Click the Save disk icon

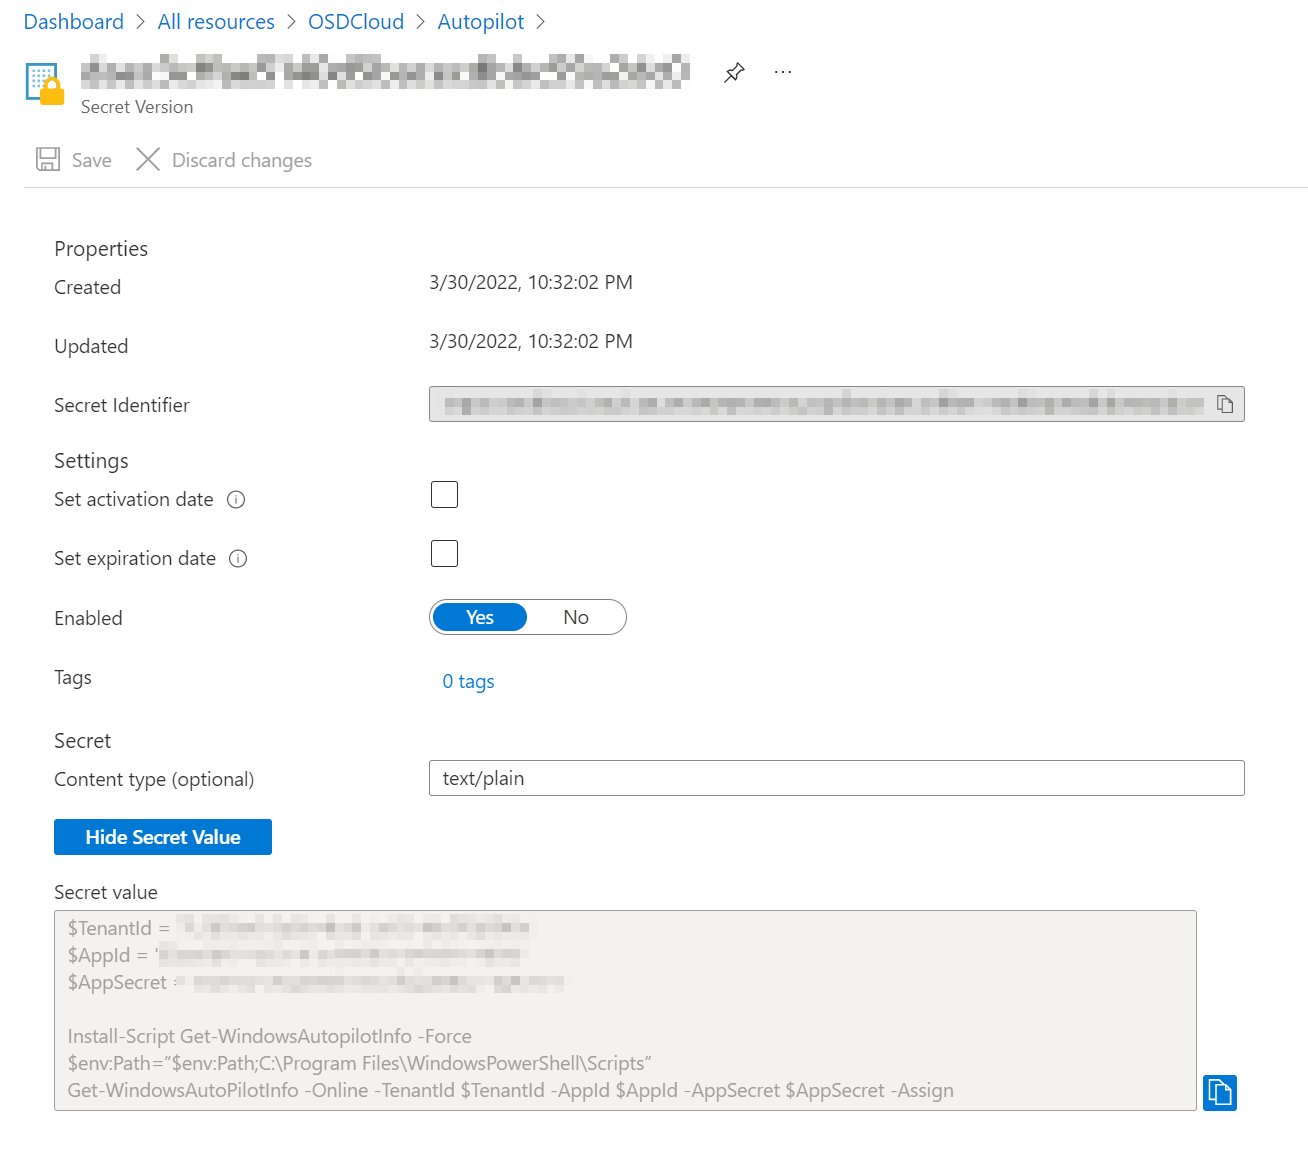48,159
